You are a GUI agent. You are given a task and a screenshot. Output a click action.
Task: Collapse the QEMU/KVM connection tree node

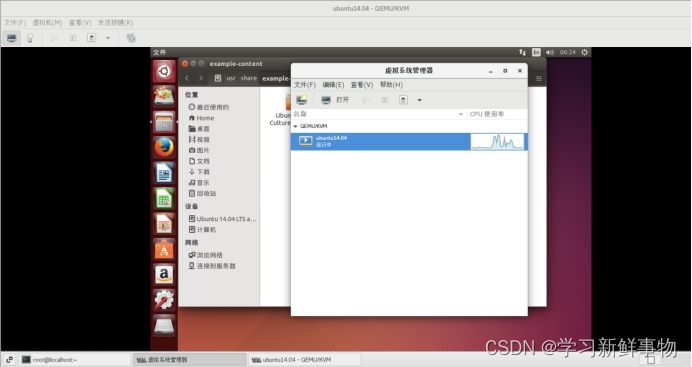[x=295, y=126]
